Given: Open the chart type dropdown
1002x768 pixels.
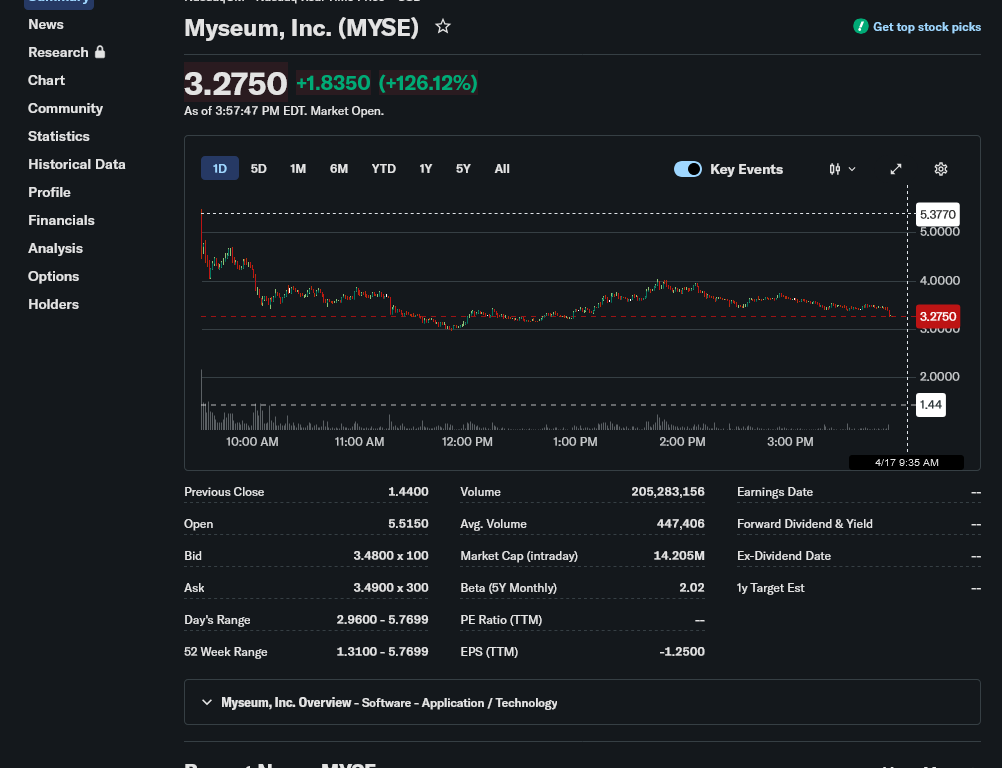Looking at the screenshot, I should click(842, 169).
